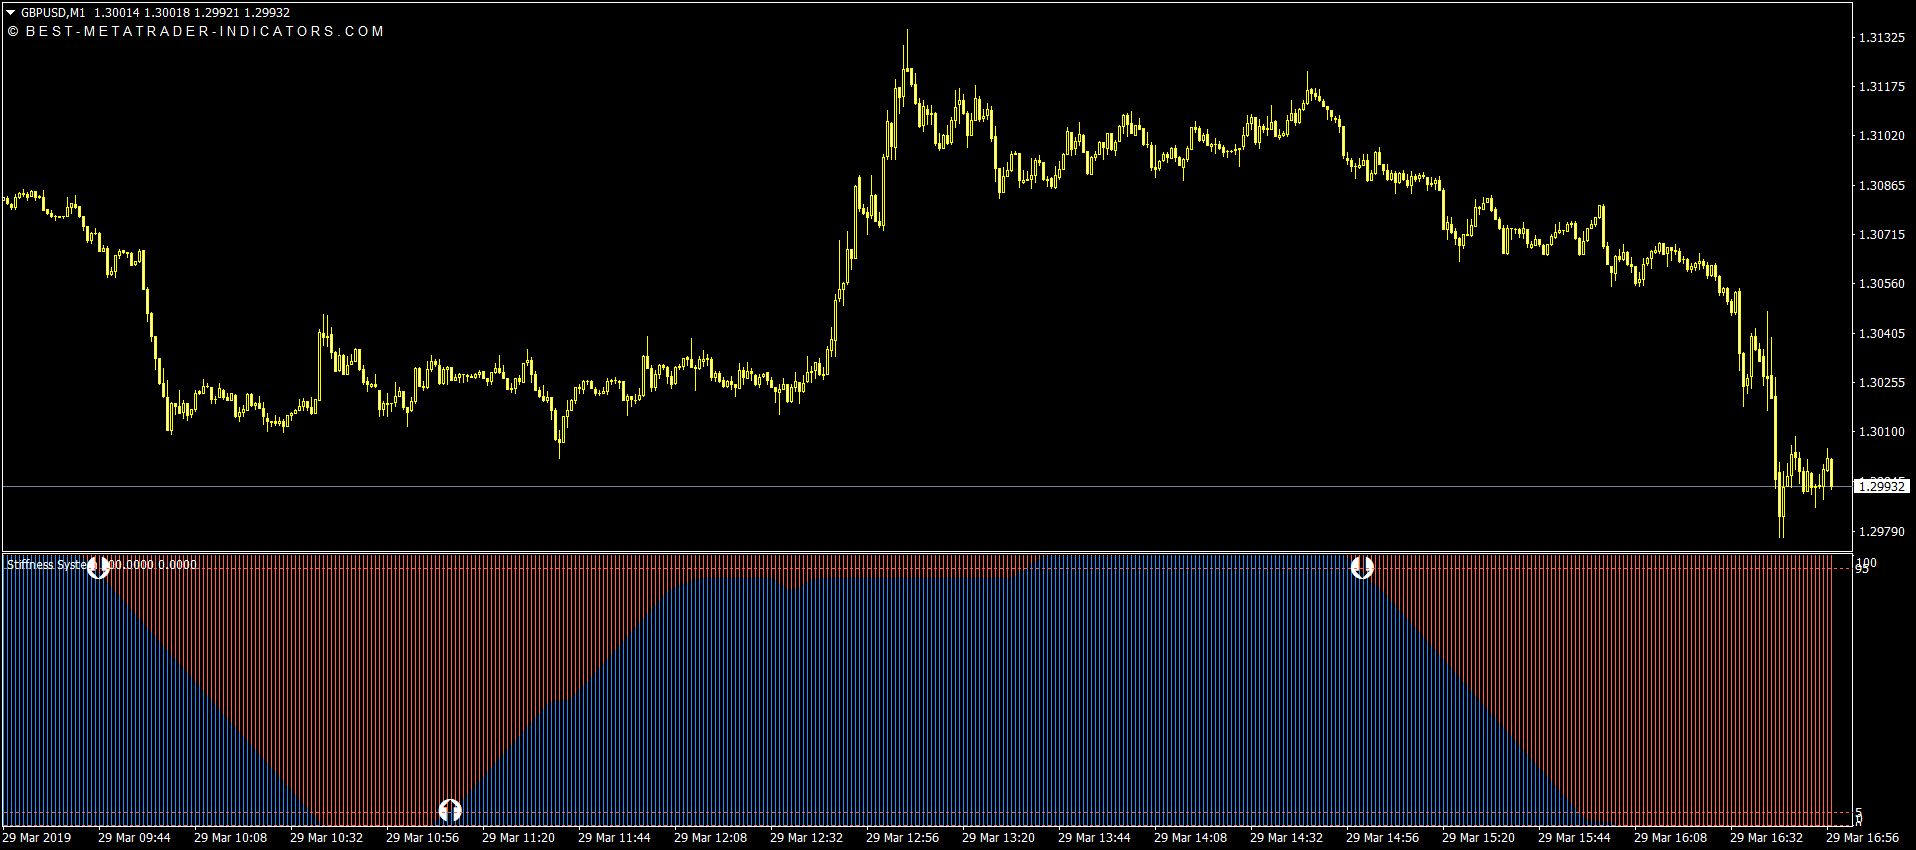Click the 29 Mar 14:08 time label

(1190, 838)
